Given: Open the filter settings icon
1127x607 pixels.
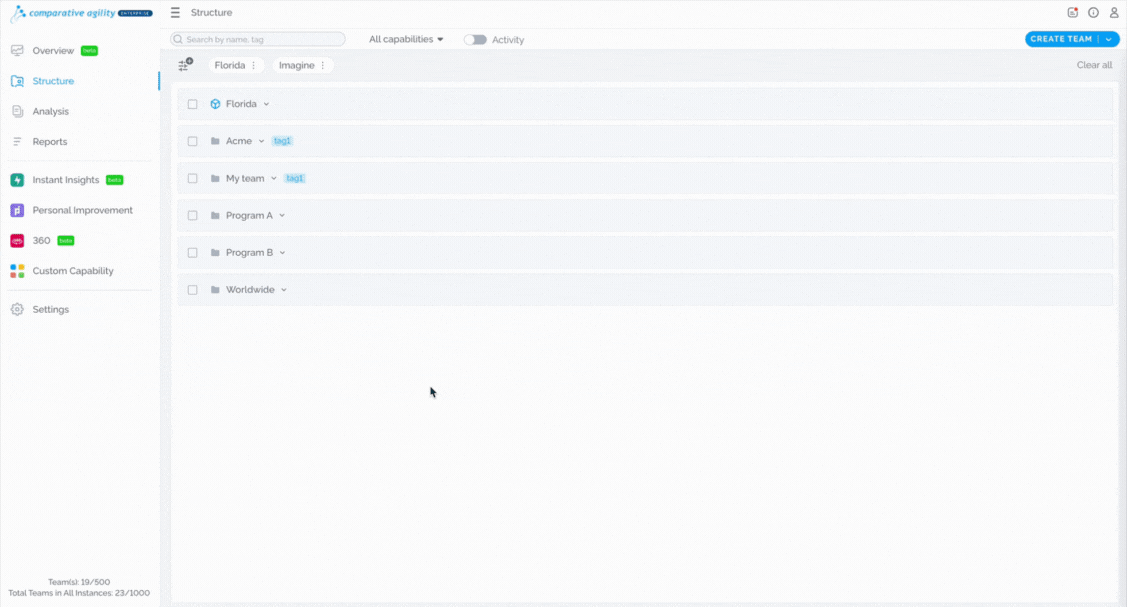Looking at the screenshot, I should 185,65.
